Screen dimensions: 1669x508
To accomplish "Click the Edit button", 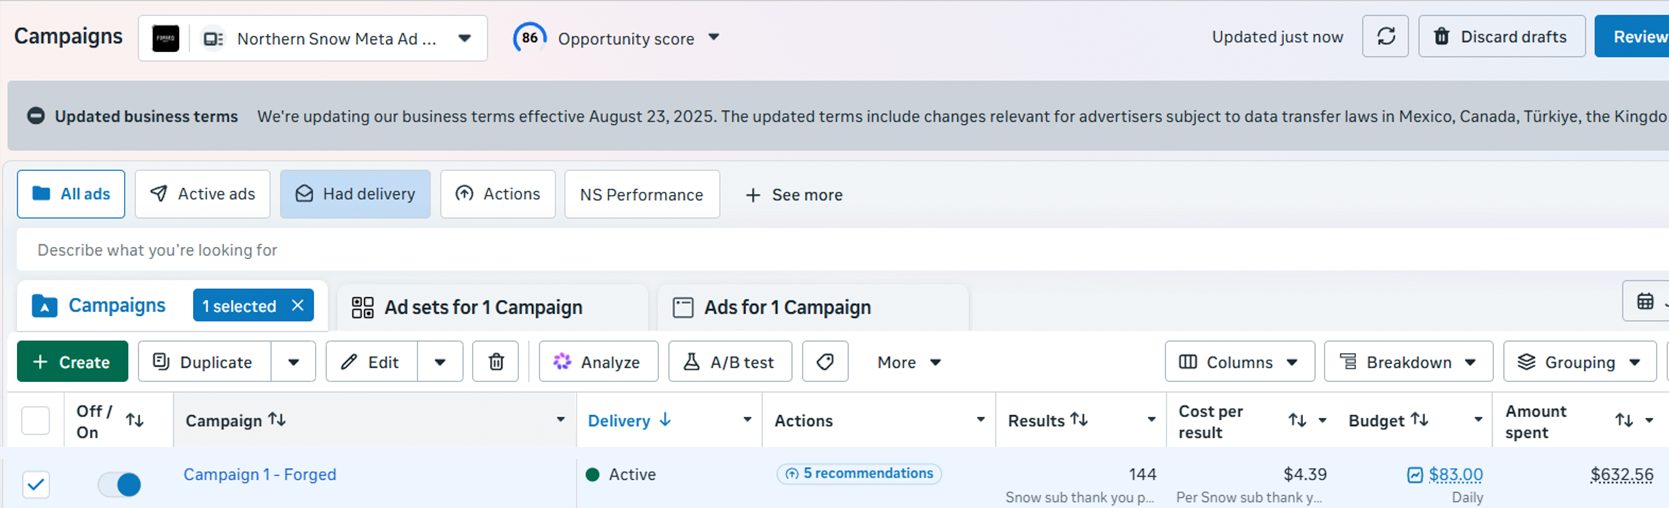I will [x=371, y=362].
